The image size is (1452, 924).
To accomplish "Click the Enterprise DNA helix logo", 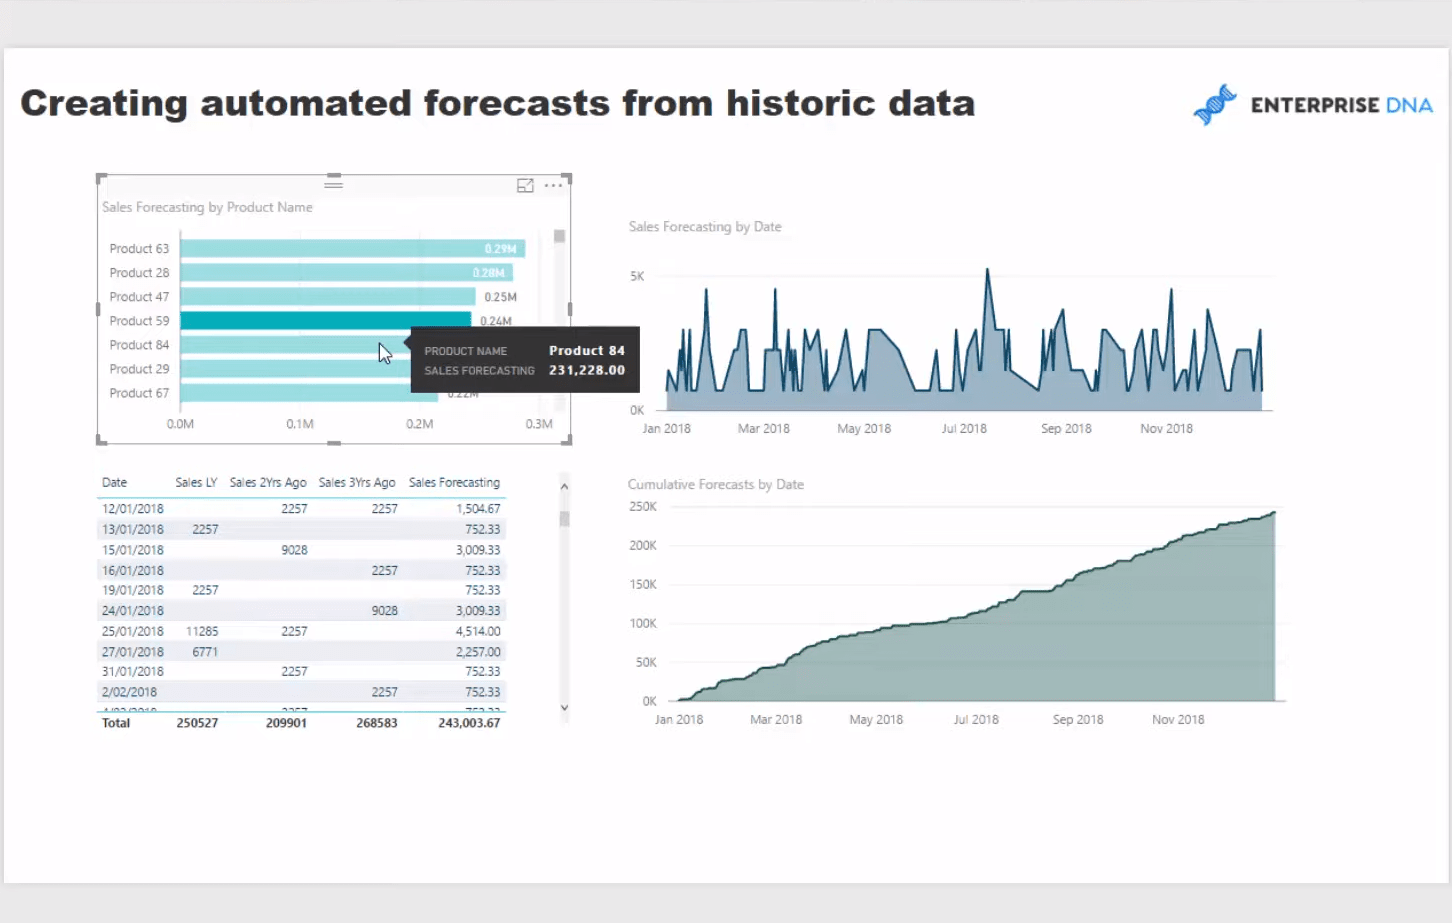I will pyautogui.click(x=1215, y=105).
